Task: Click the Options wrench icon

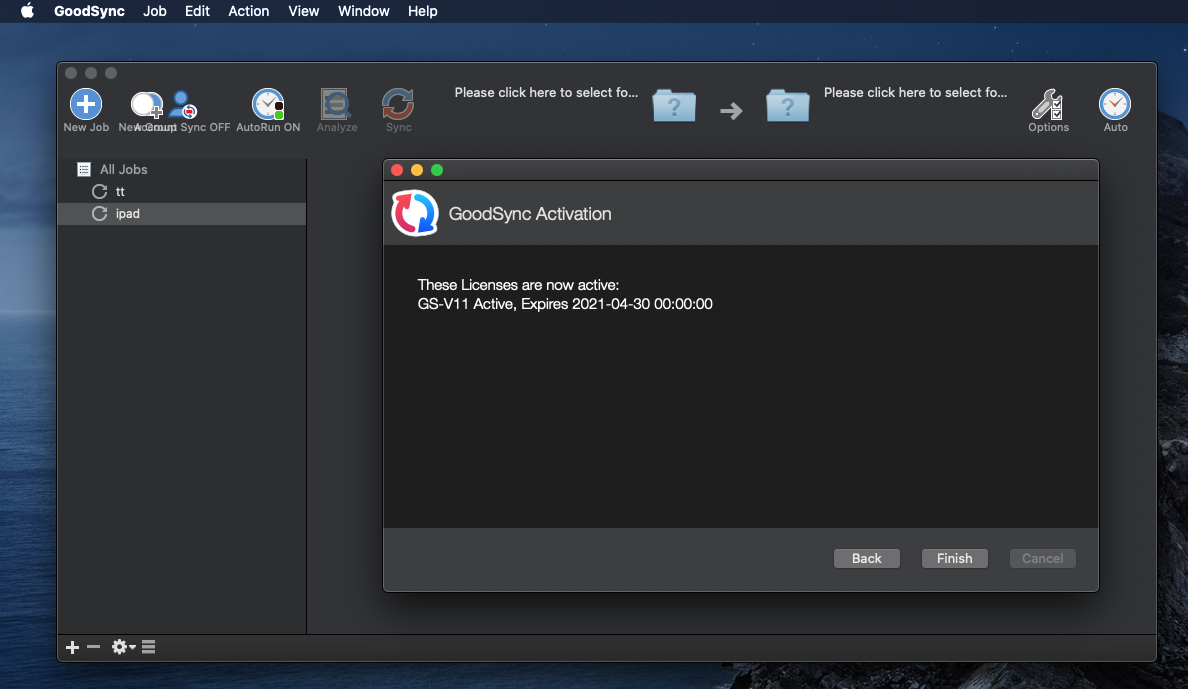Action: [x=1048, y=105]
